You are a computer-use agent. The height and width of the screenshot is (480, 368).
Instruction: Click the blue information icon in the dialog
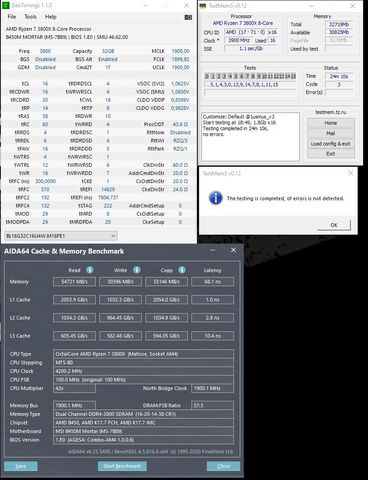coord(216,198)
